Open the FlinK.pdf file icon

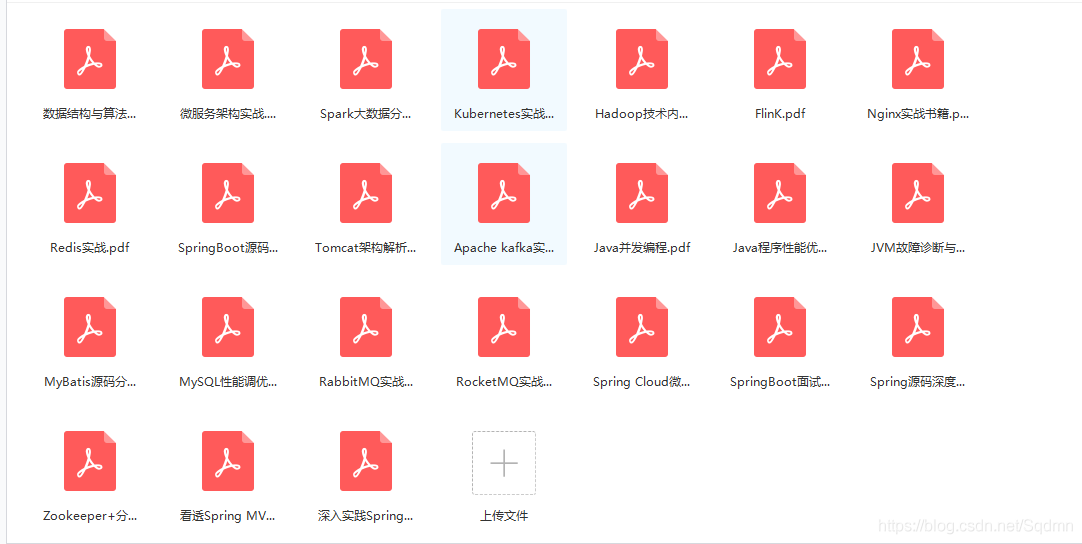[780, 59]
